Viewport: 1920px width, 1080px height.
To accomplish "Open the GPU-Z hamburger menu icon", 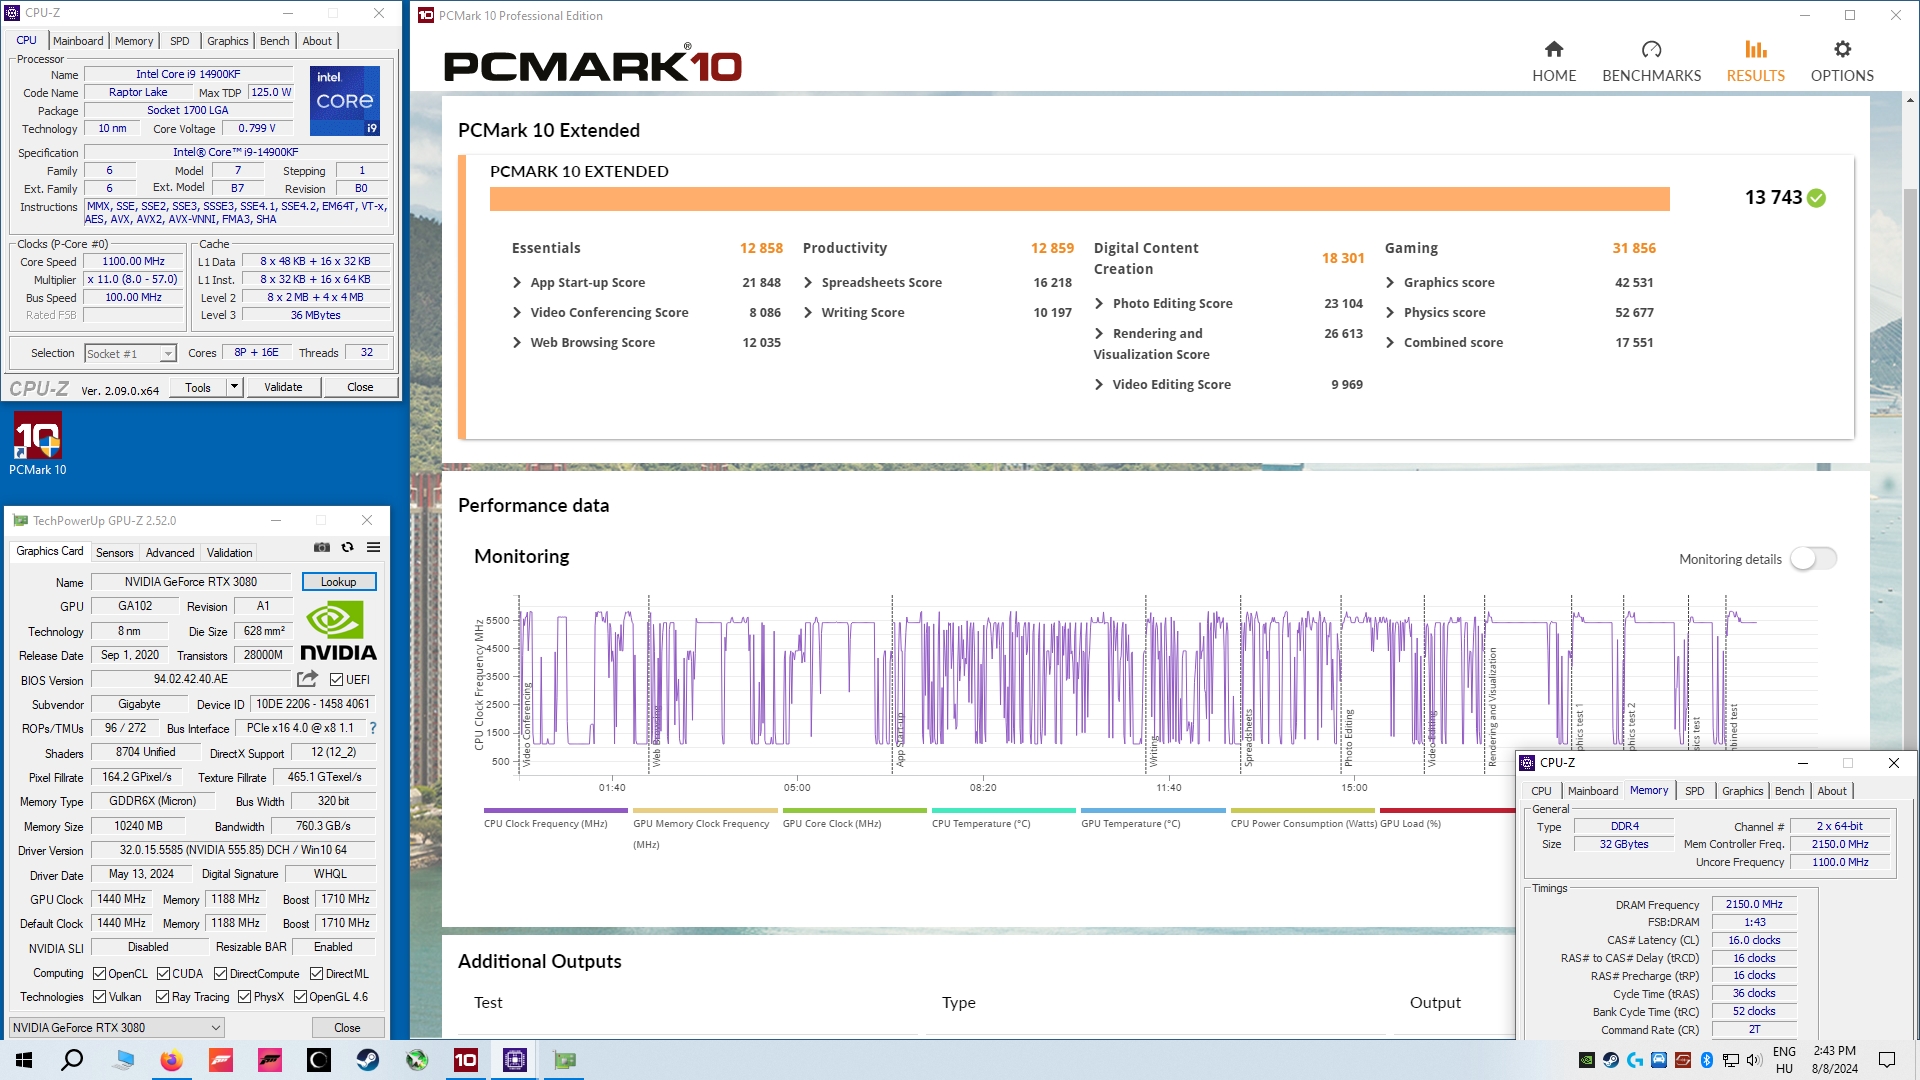I will coord(373,547).
